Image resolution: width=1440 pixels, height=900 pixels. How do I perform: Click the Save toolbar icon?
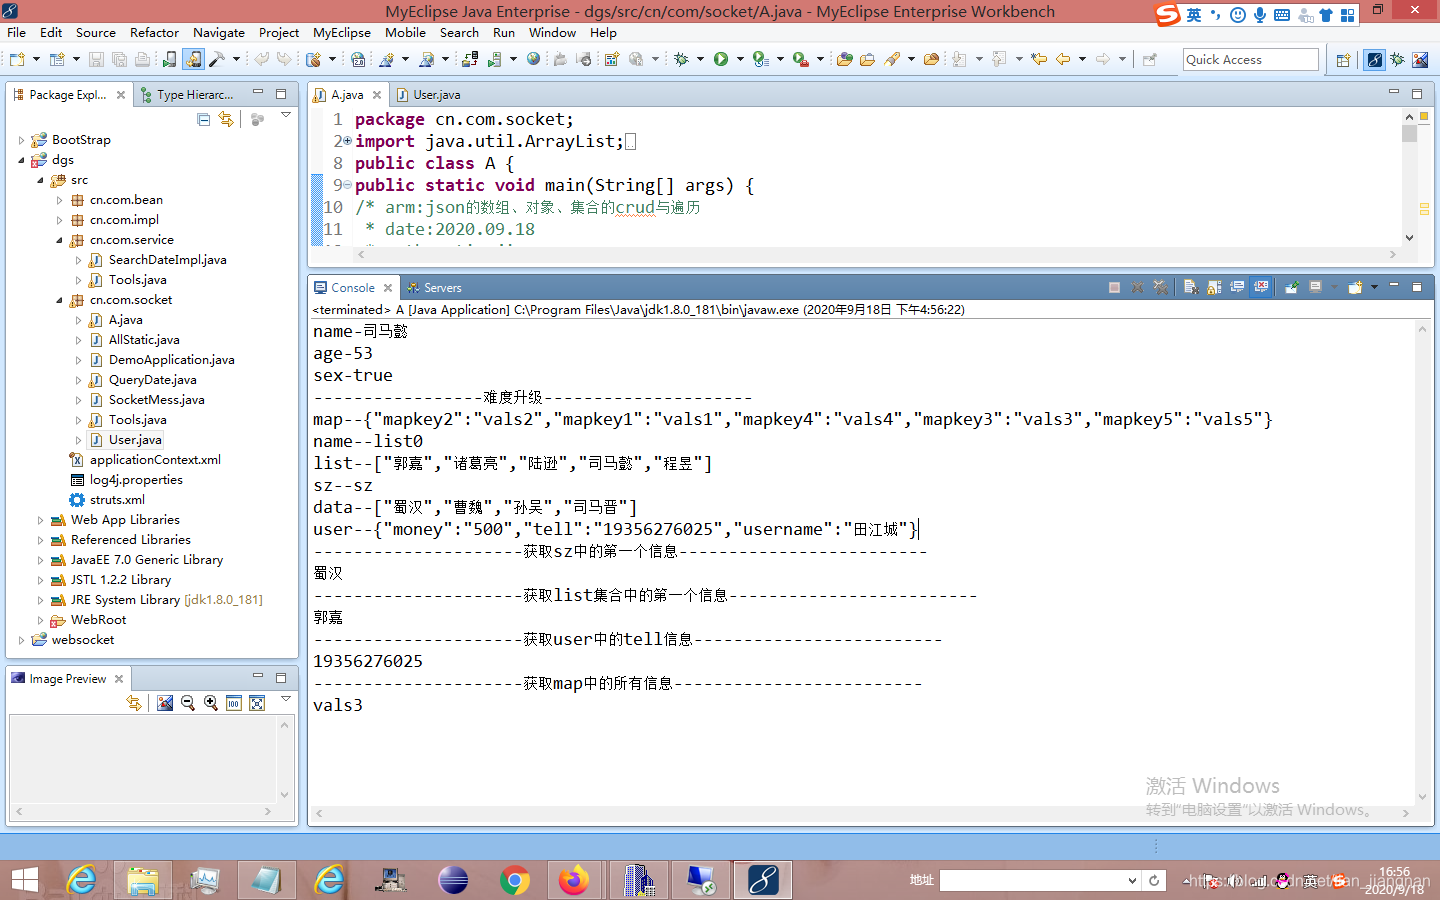coord(96,59)
